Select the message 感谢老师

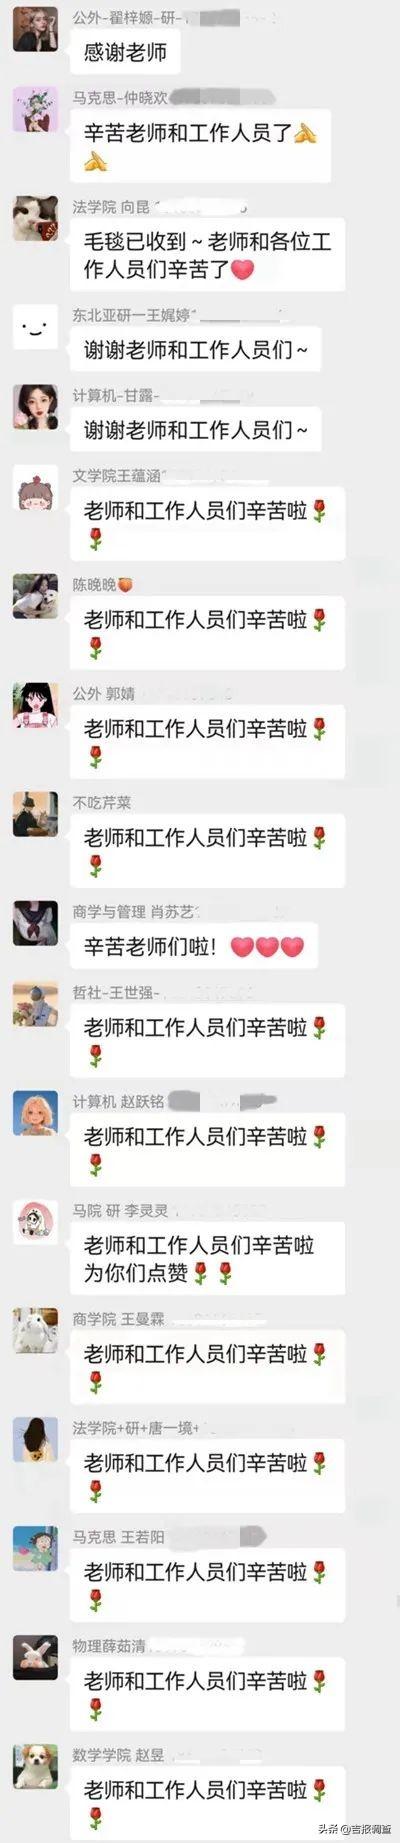[125, 51]
